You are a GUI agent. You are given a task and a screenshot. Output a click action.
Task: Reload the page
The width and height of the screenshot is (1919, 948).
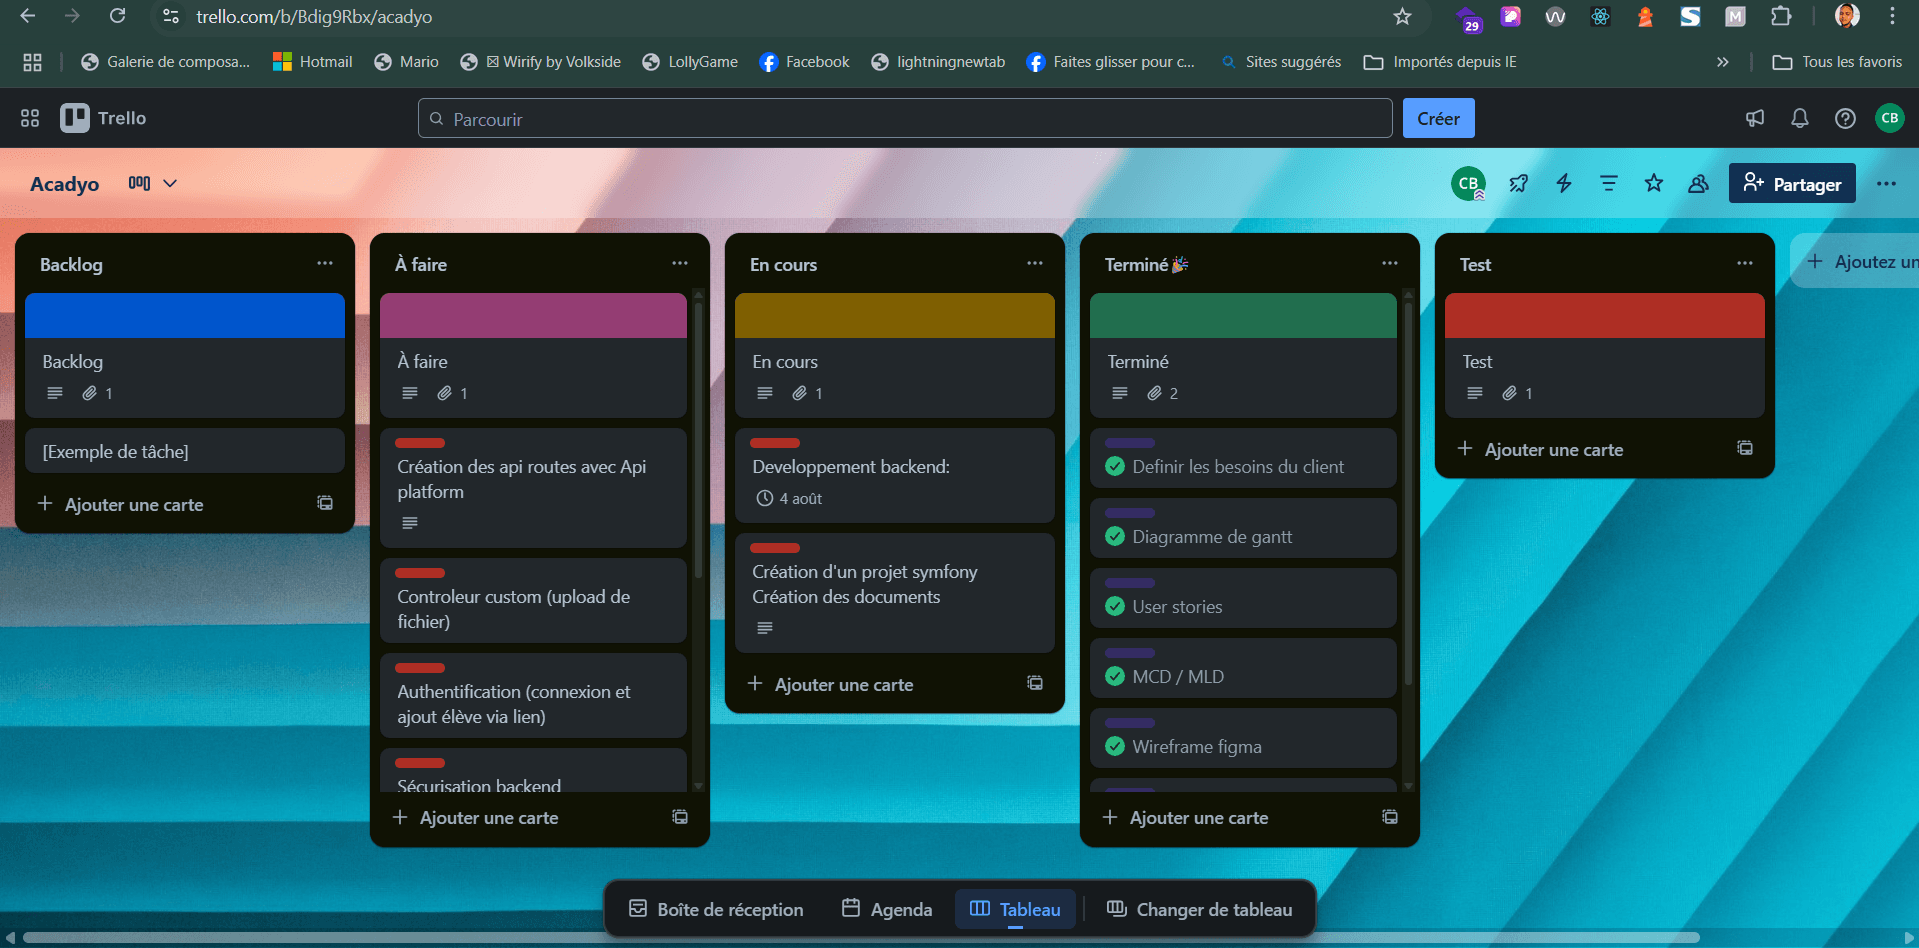(x=118, y=16)
